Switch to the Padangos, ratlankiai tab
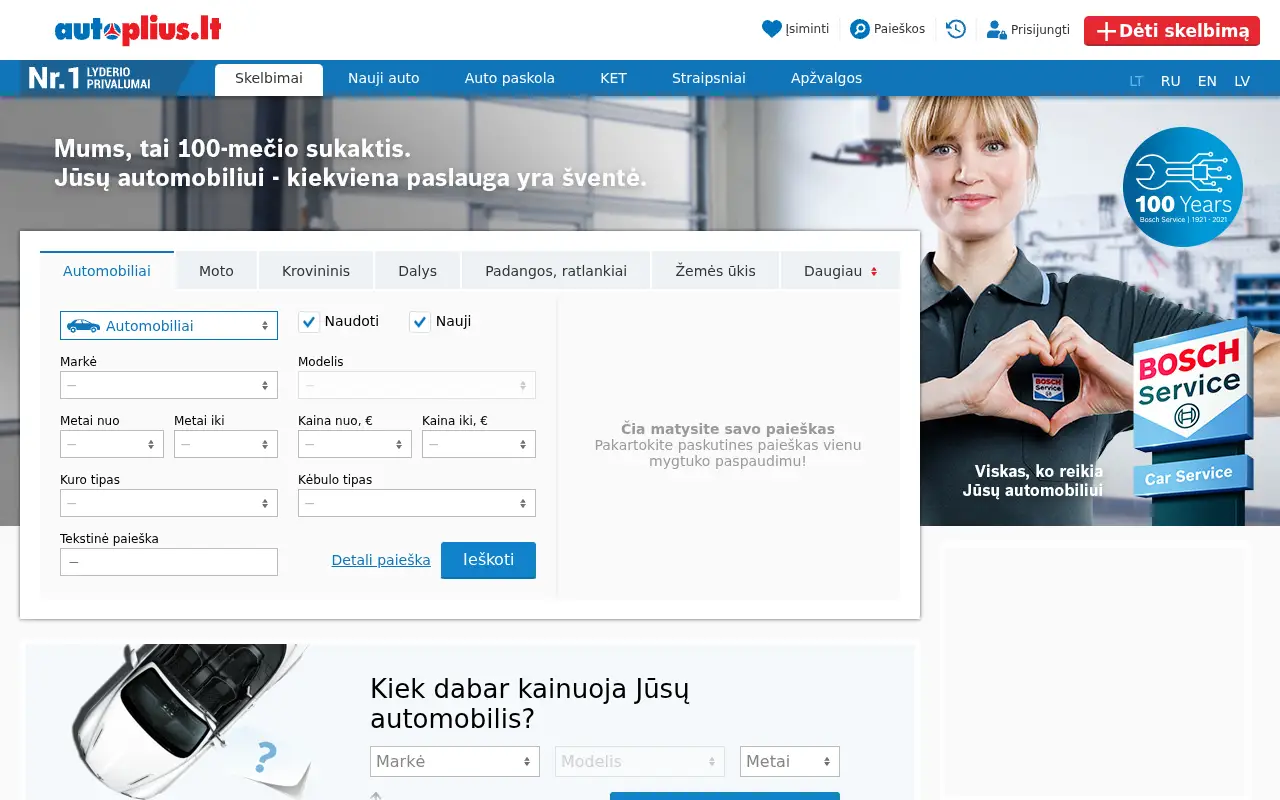This screenshot has width=1280, height=800. 556,271
